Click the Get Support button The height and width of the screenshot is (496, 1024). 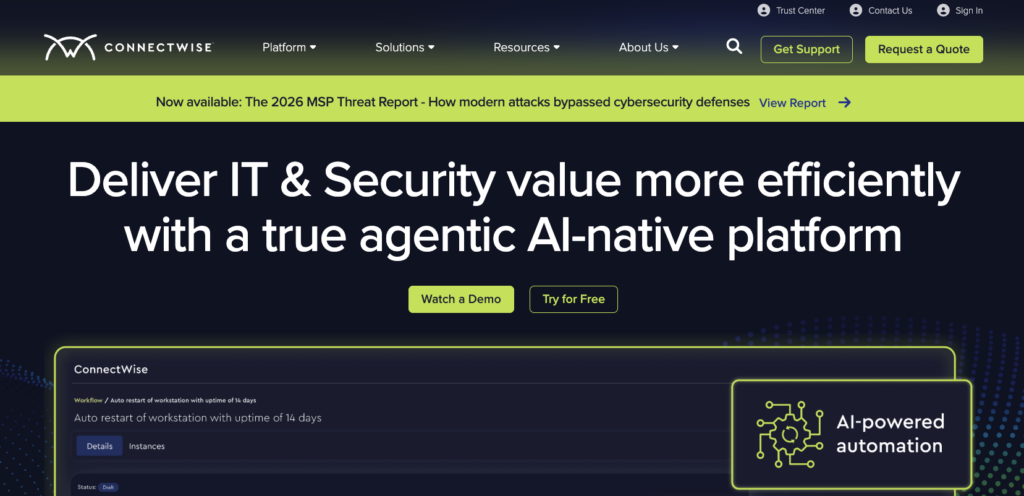(807, 50)
